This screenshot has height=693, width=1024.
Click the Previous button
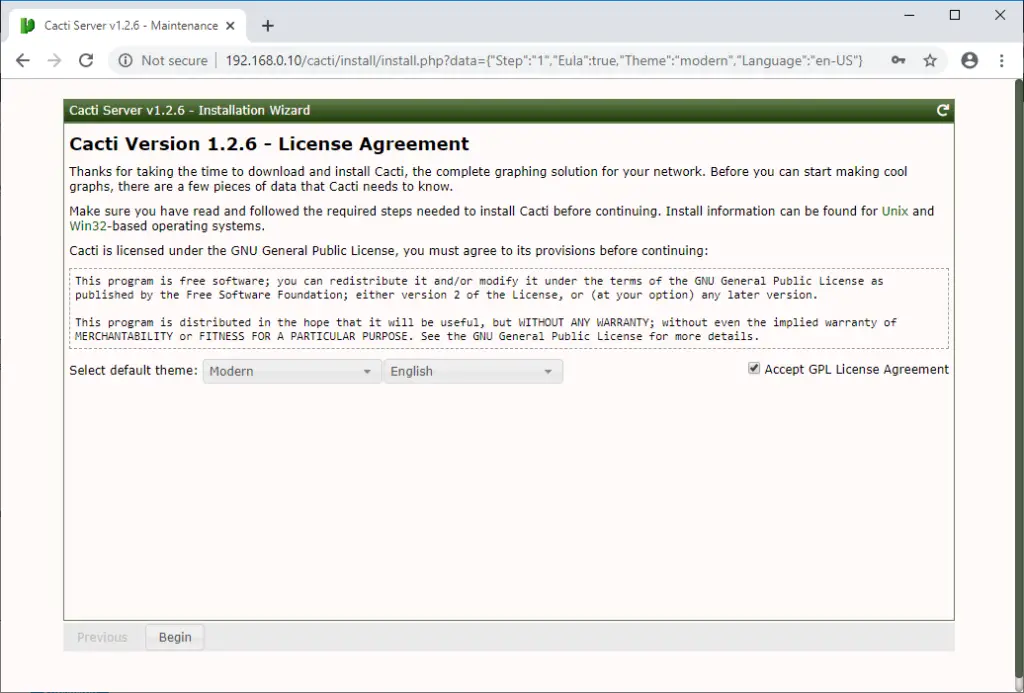click(103, 637)
